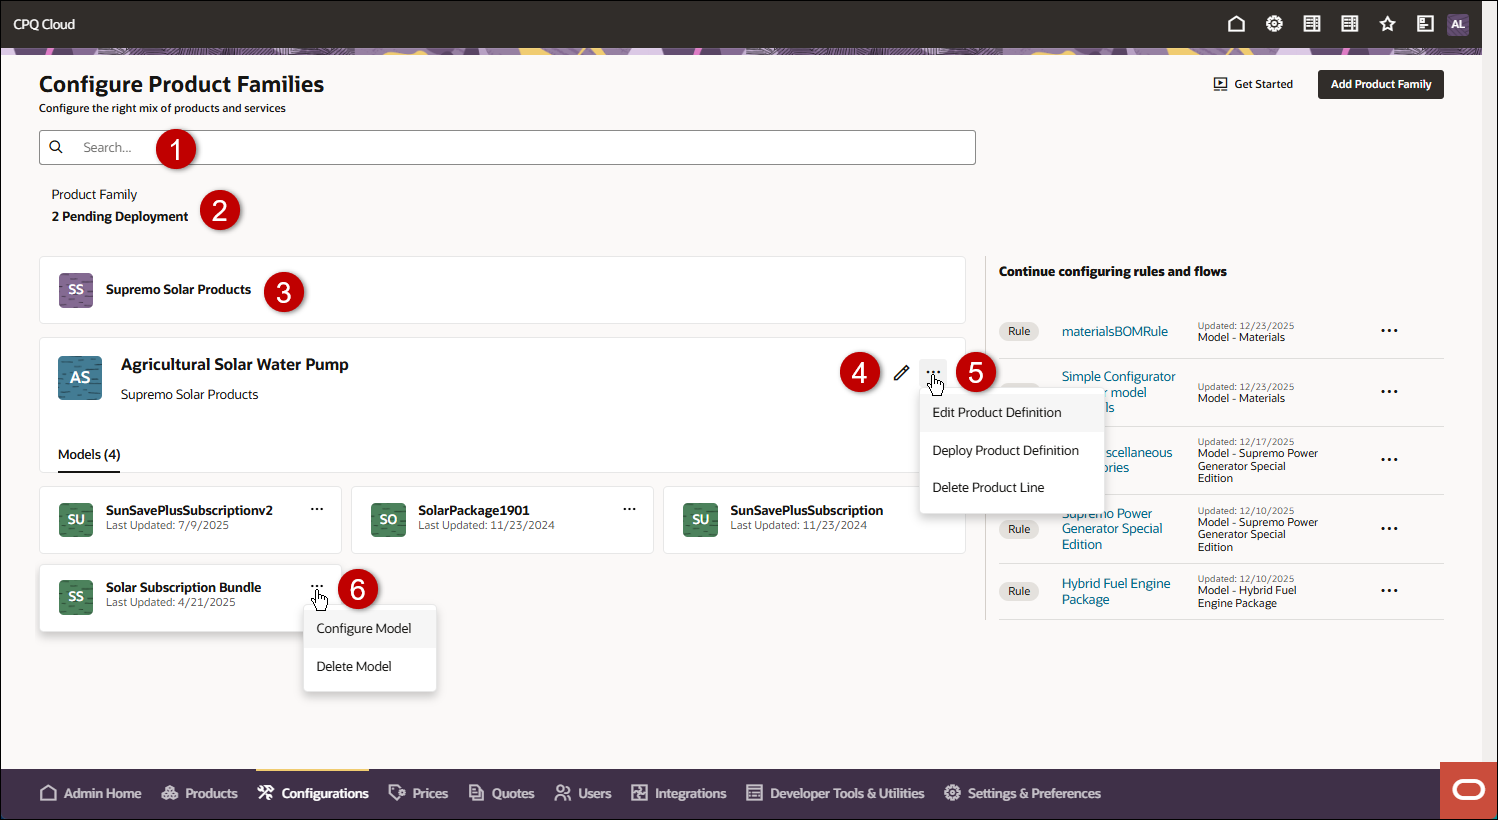This screenshot has width=1498, height=820.
Task: Click the Add Product Family button
Action: tap(1381, 84)
